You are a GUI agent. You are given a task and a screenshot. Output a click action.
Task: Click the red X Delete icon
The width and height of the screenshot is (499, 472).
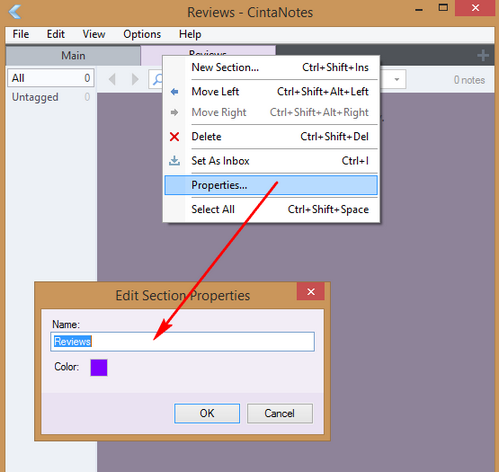click(174, 136)
